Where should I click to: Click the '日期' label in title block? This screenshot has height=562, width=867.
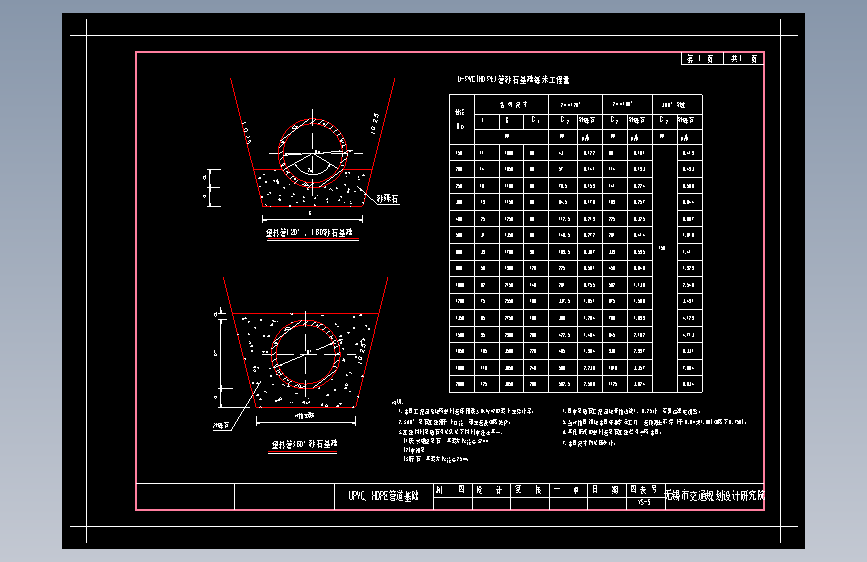pyautogui.click(x=605, y=490)
